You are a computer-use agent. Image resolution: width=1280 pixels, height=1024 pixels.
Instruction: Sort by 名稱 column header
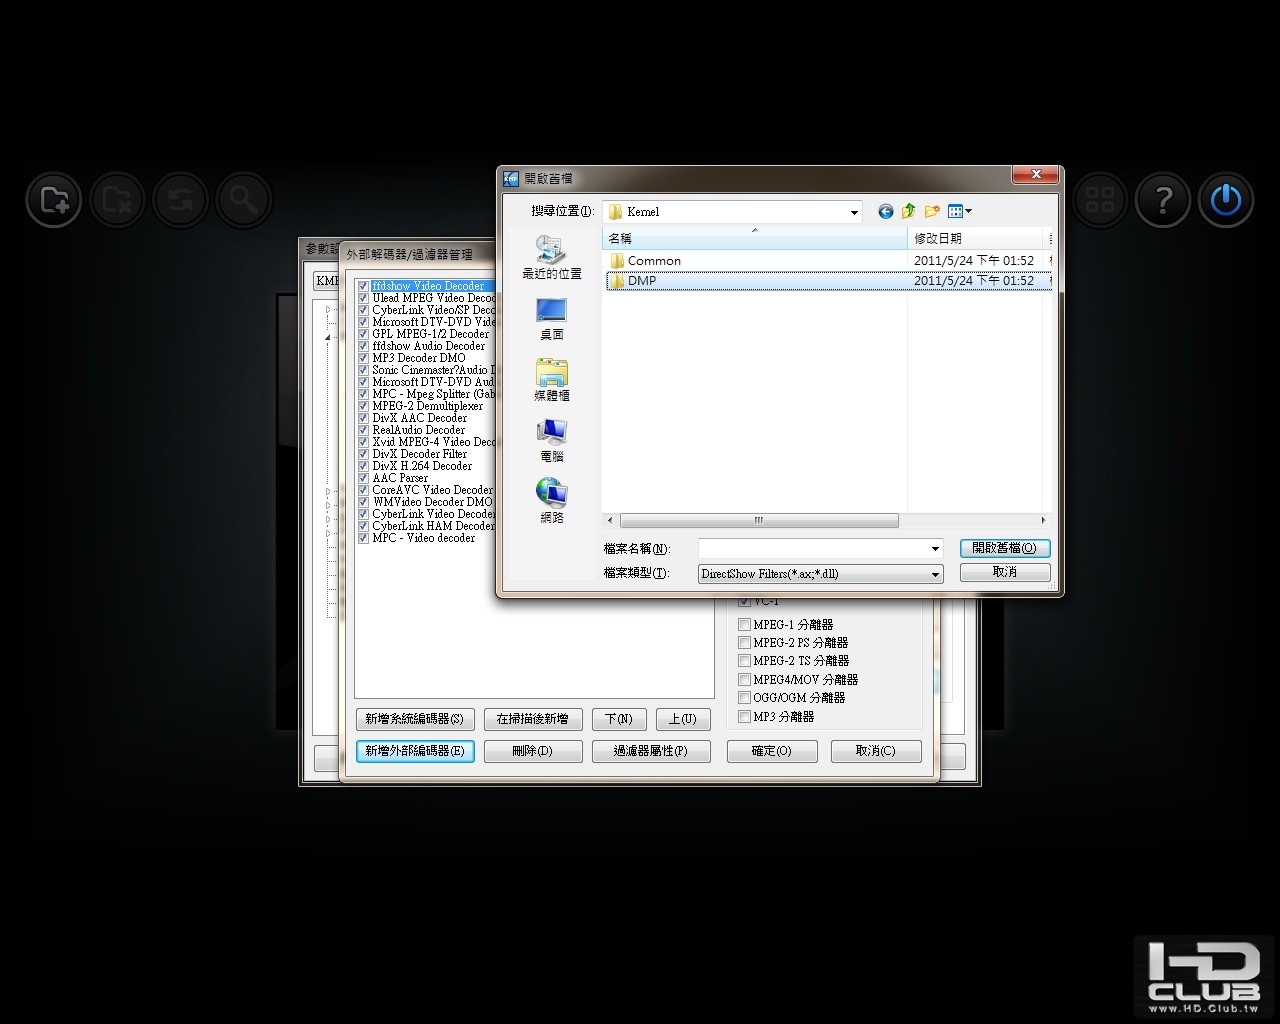point(755,238)
